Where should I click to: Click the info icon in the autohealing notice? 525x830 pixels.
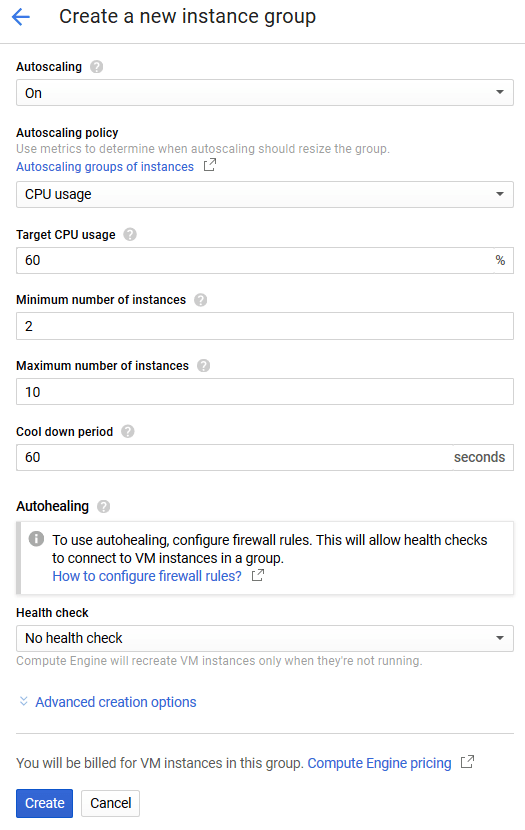pos(36,539)
